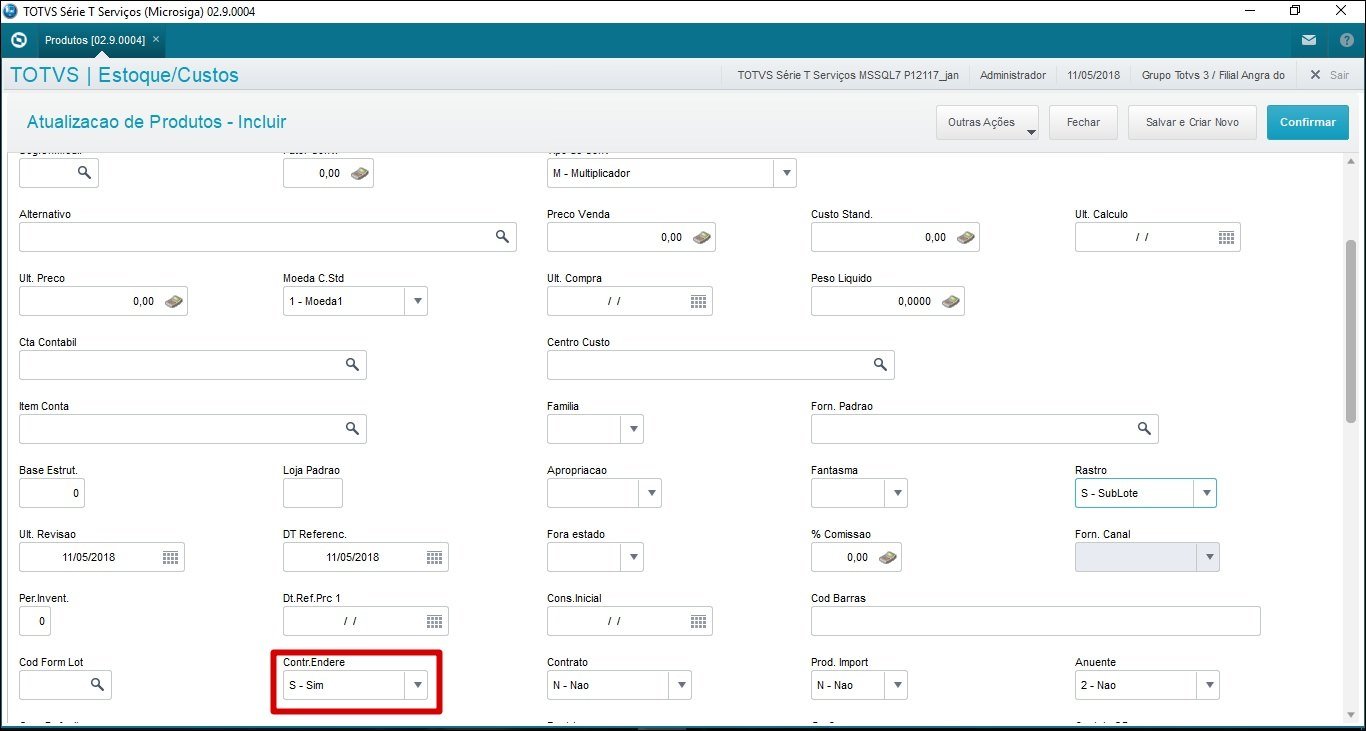This screenshot has width=1366, height=731.
Task: Open the Alternativo field search magnifier
Action: pos(502,237)
